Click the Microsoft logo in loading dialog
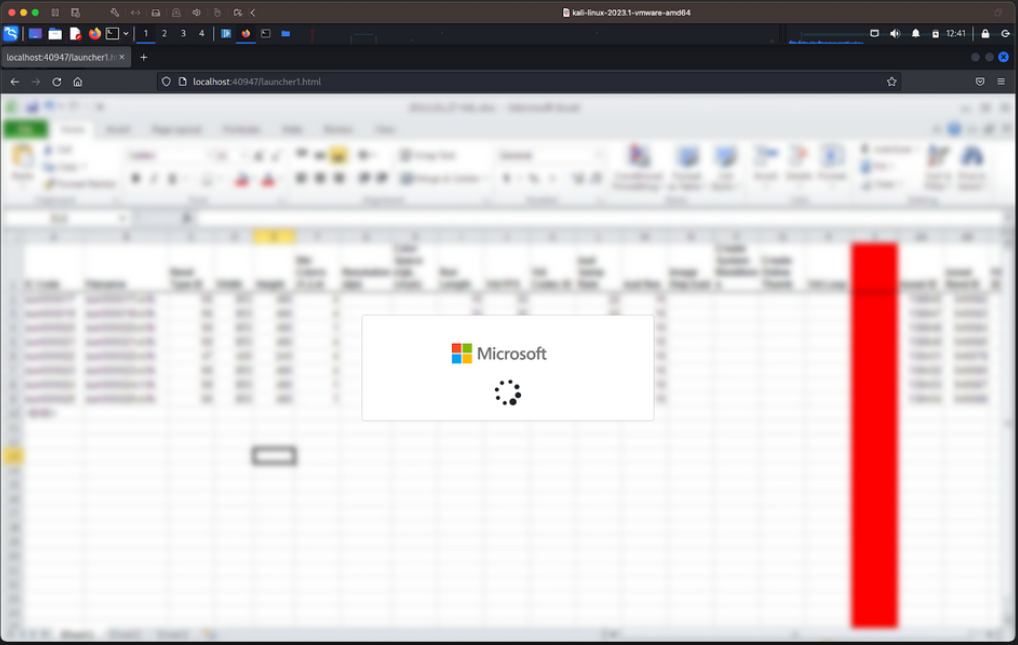 coord(499,353)
